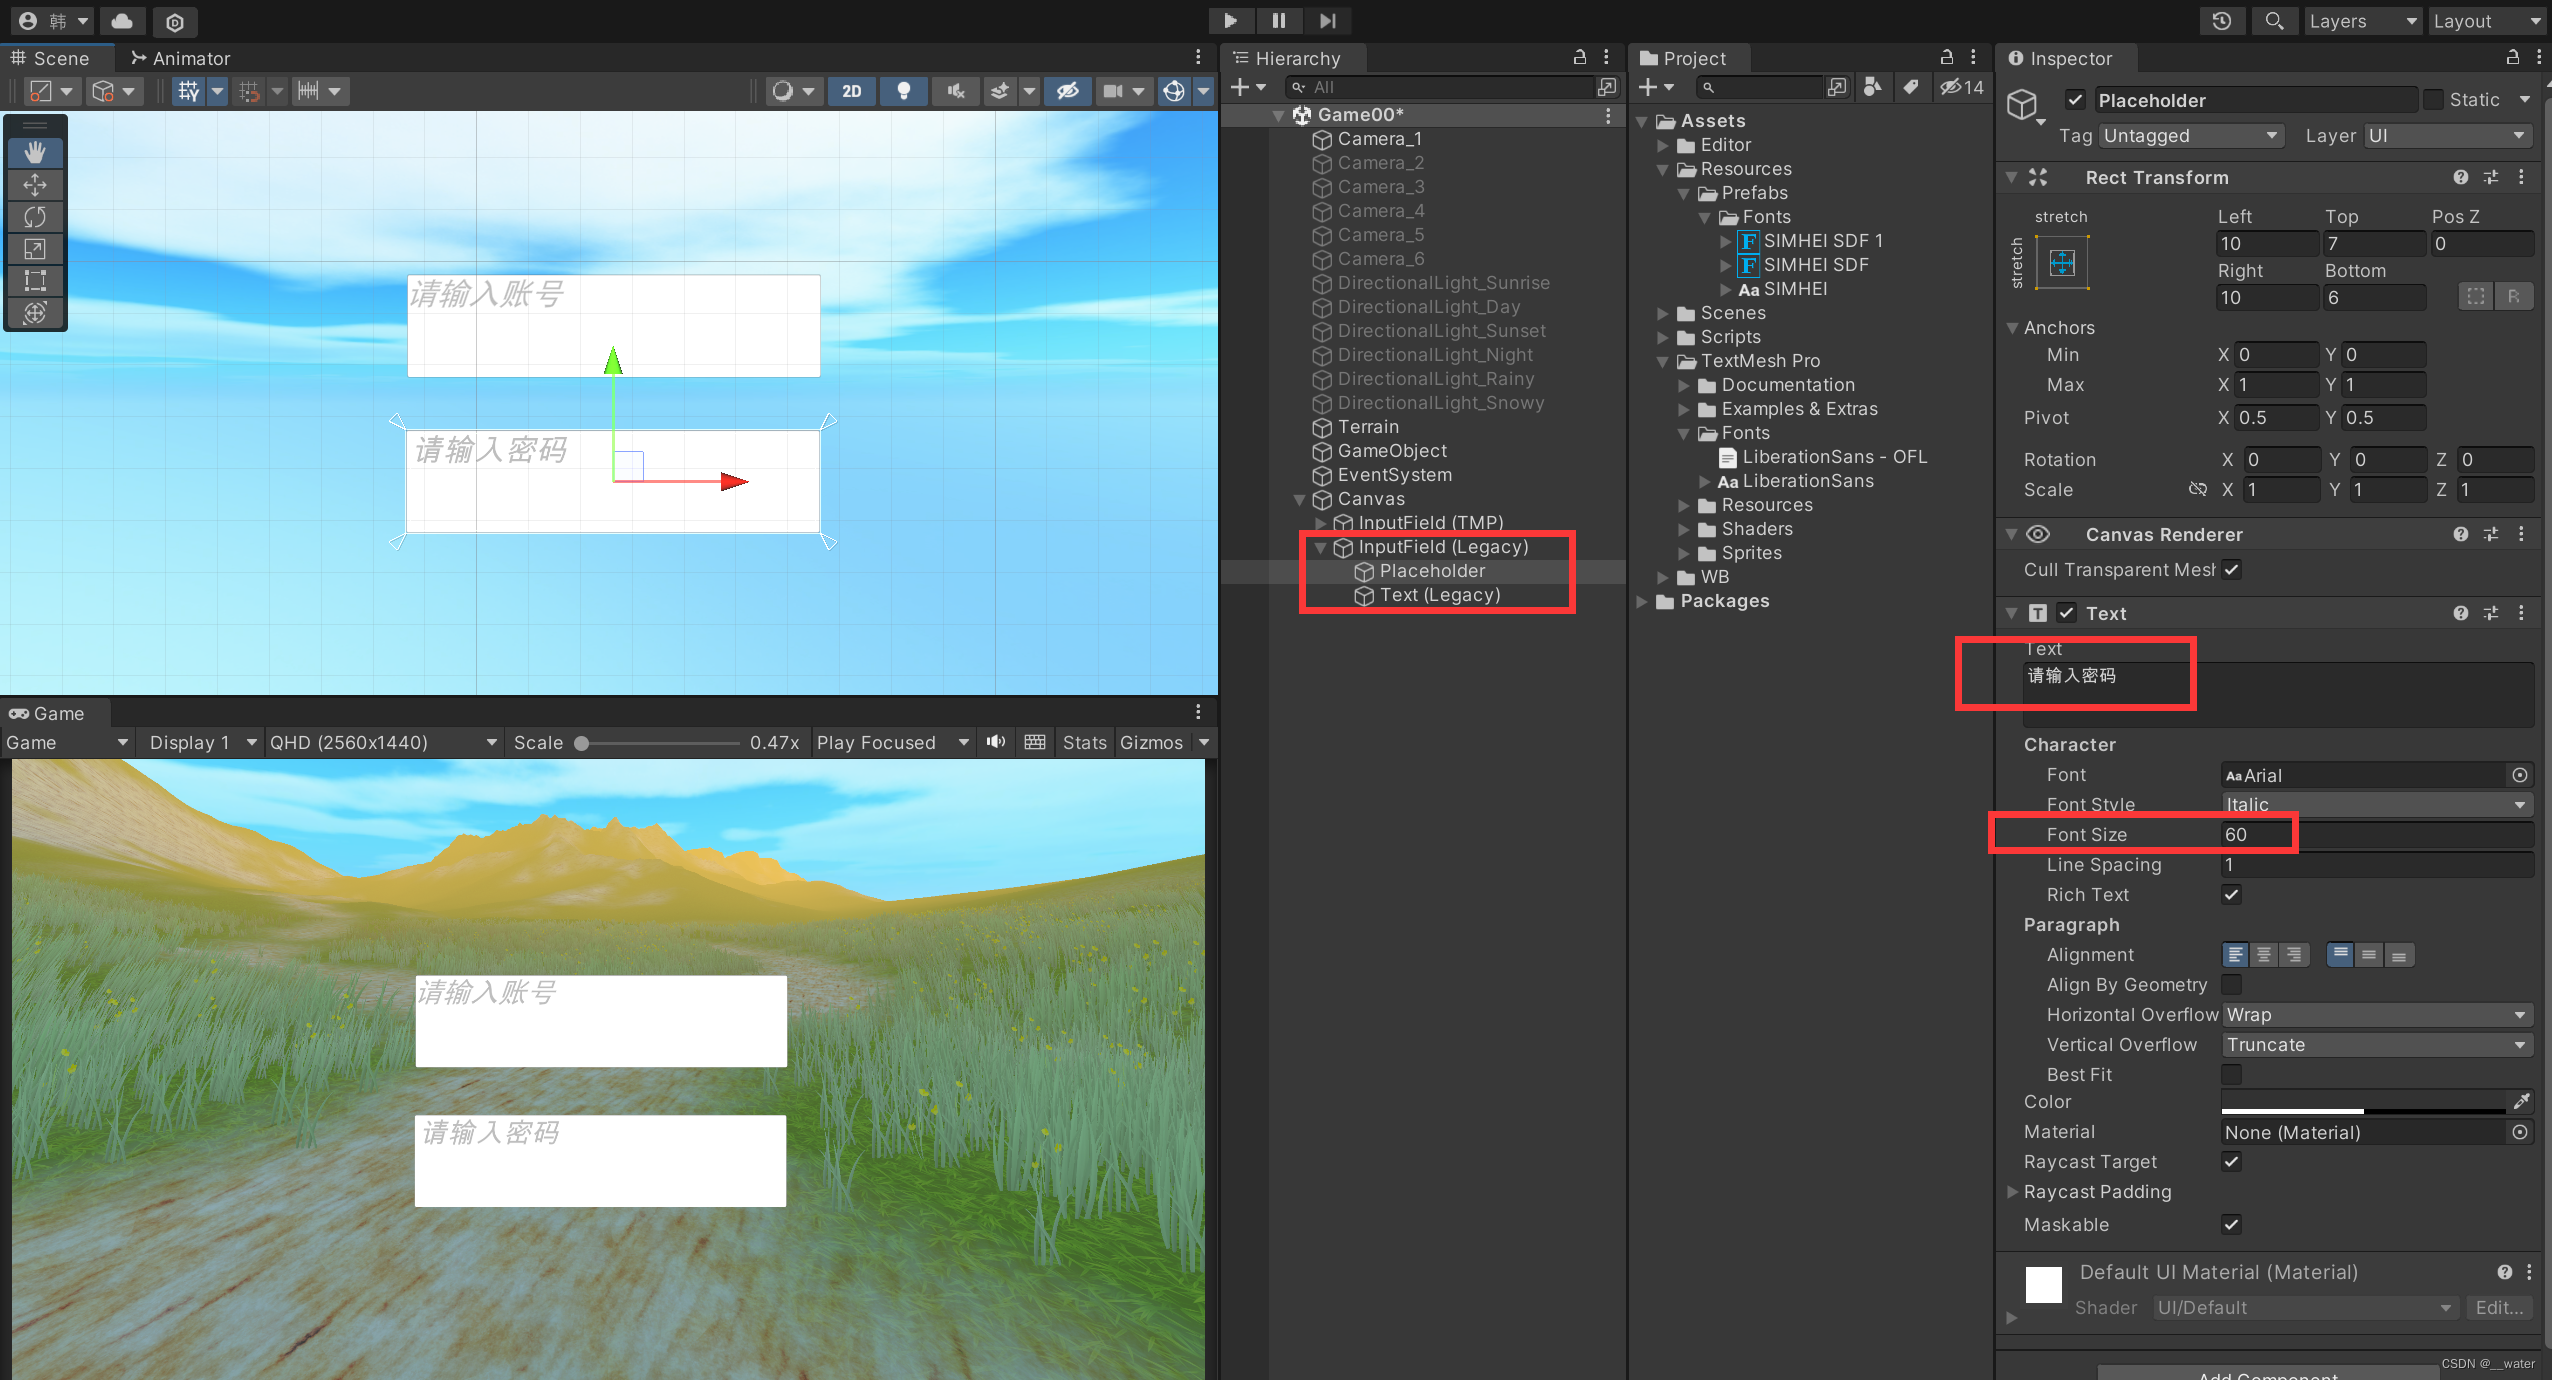This screenshot has height=1380, width=2552.
Task: Click the Stats button in Game view
Action: point(1084,742)
